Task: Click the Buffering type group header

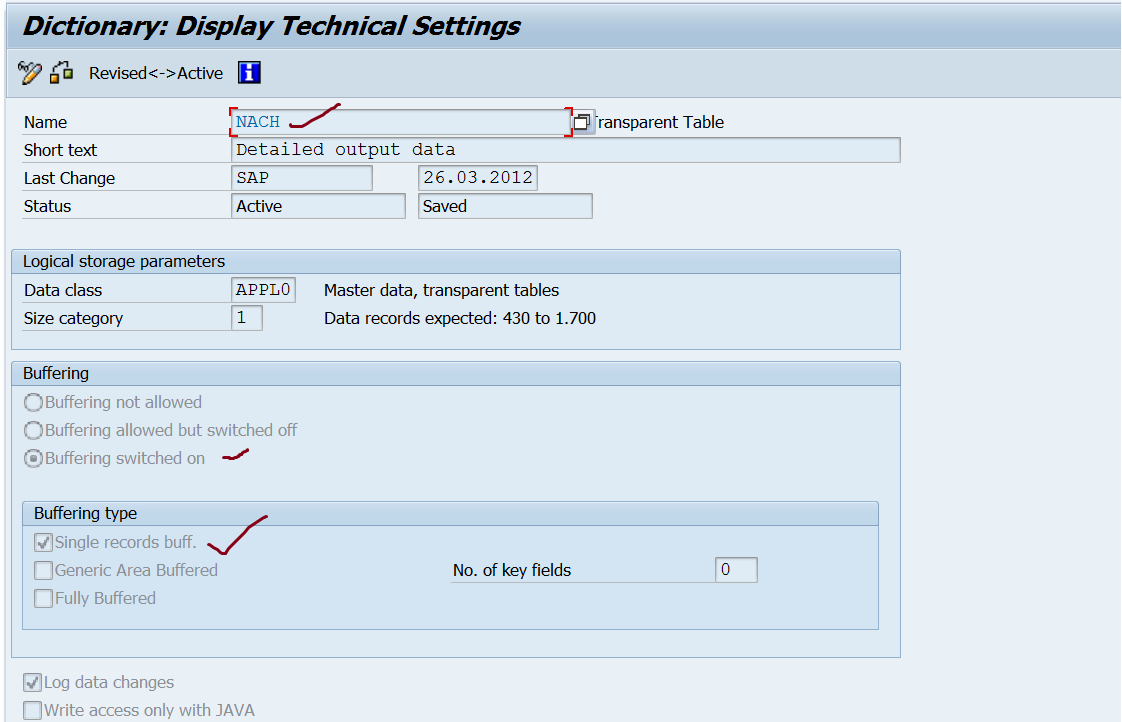Action: point(450,513)
